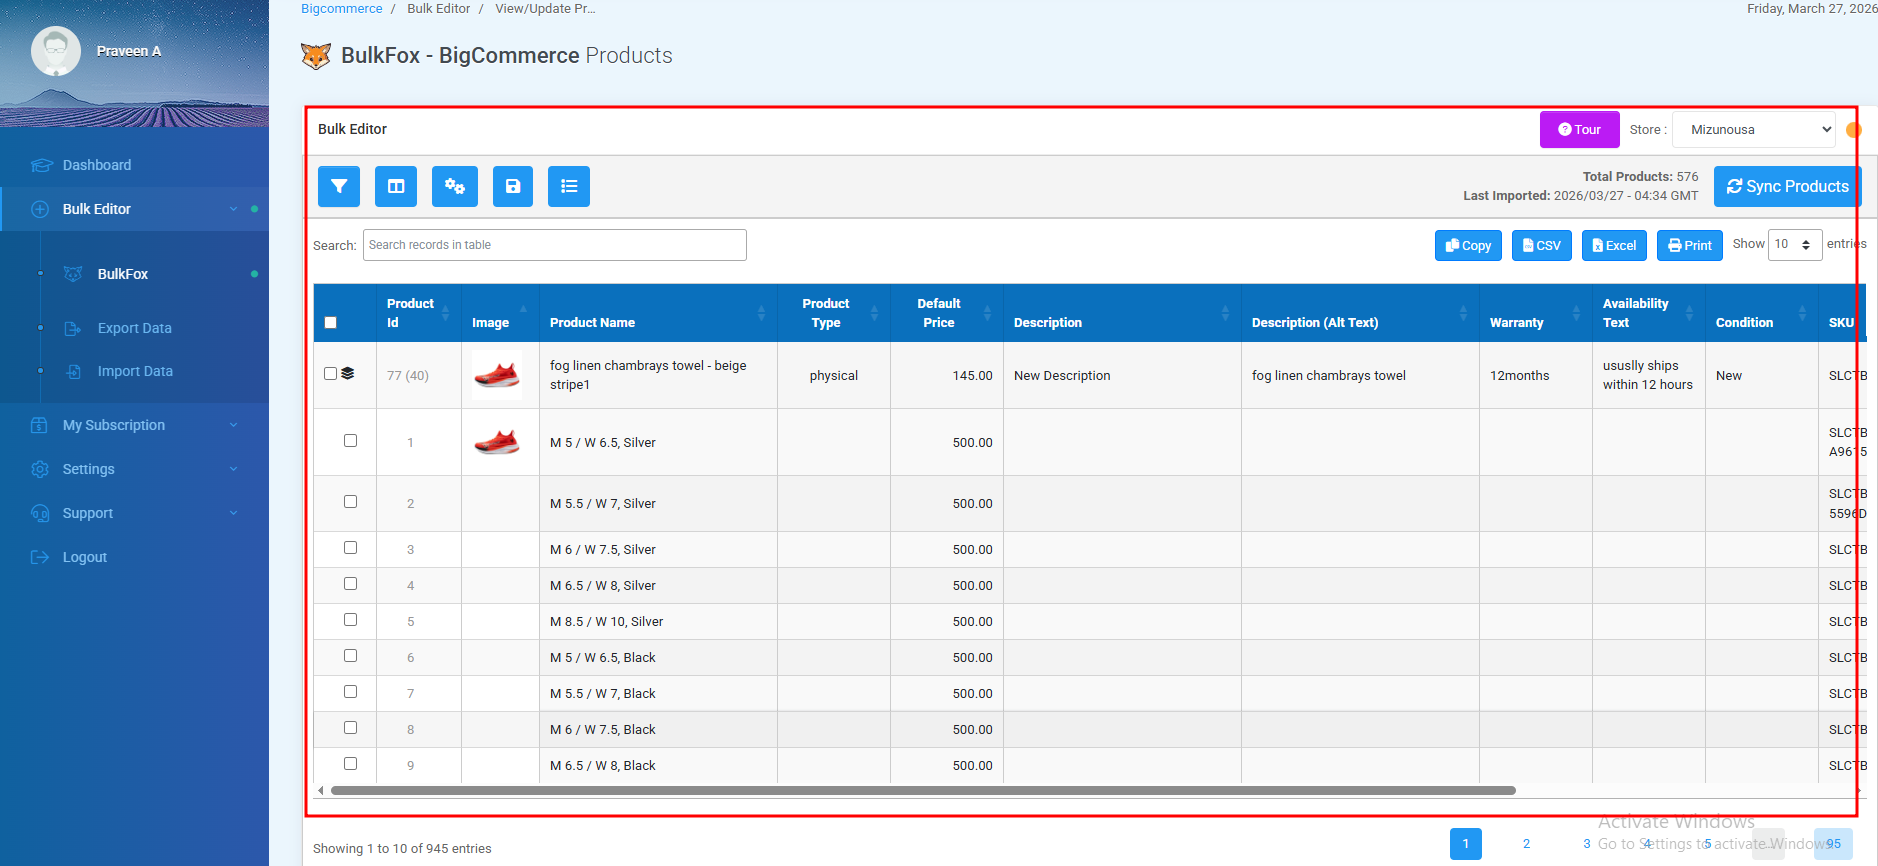Select pagination page 1

[1466, 844]
